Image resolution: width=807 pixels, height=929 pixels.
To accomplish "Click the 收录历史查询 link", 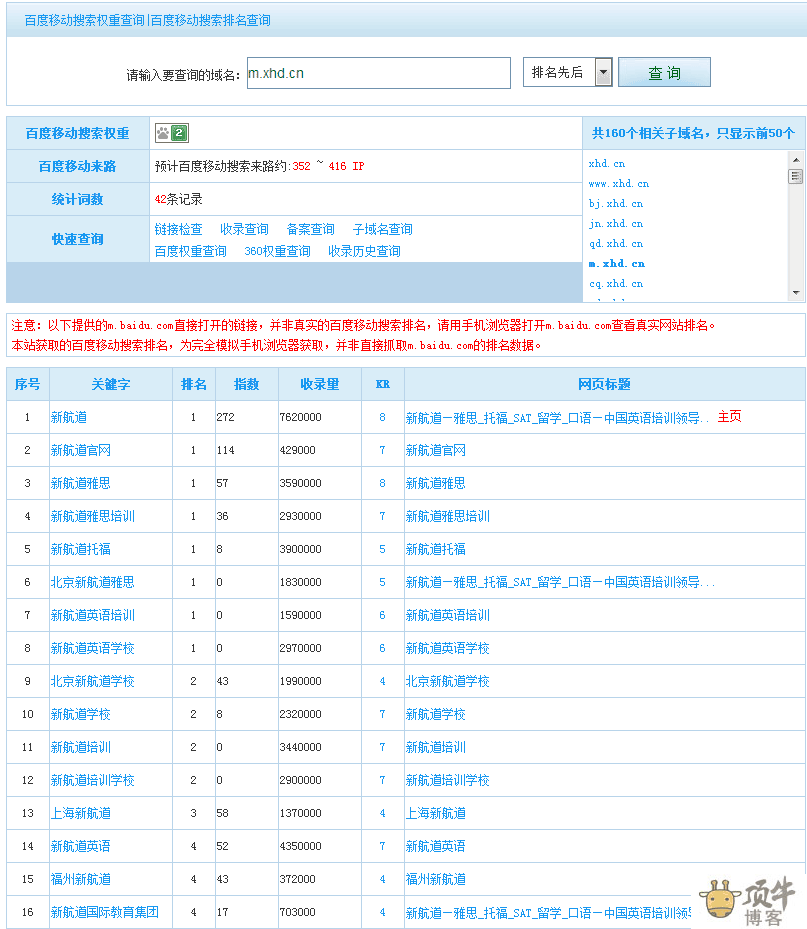I will click(364, 251).
